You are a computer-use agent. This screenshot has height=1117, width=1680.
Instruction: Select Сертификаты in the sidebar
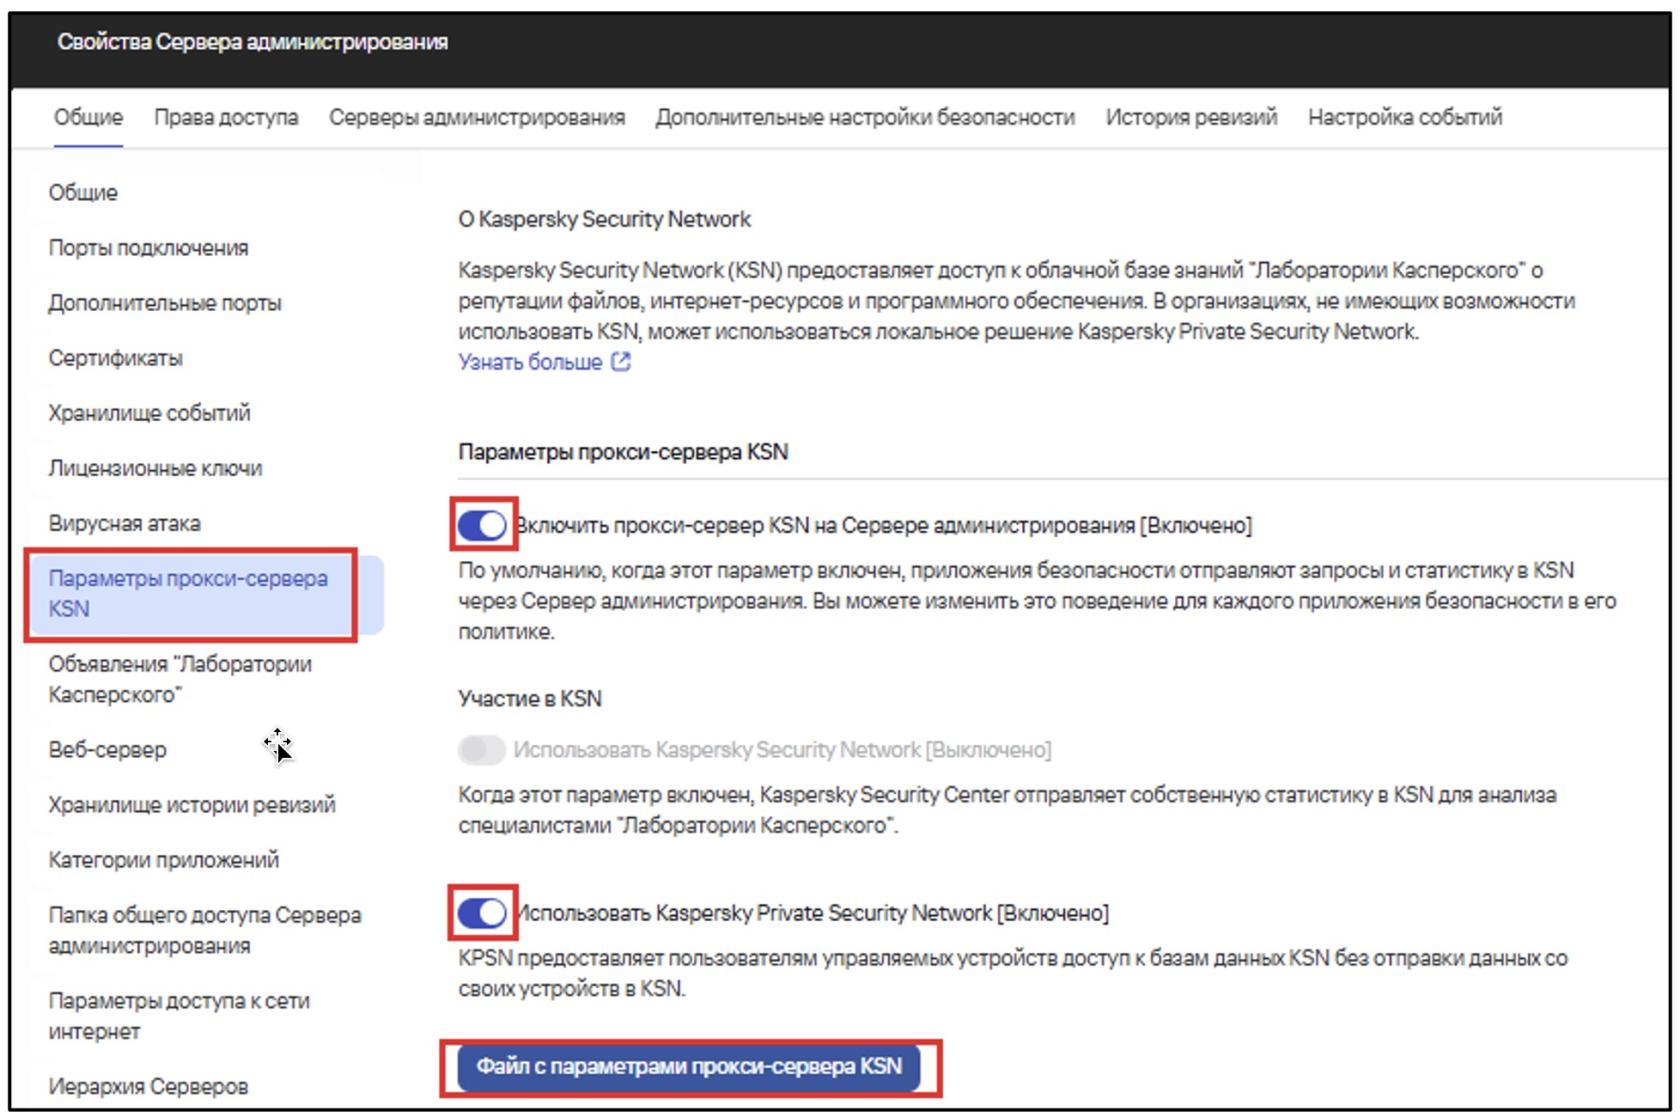click(x=115, y=358)
